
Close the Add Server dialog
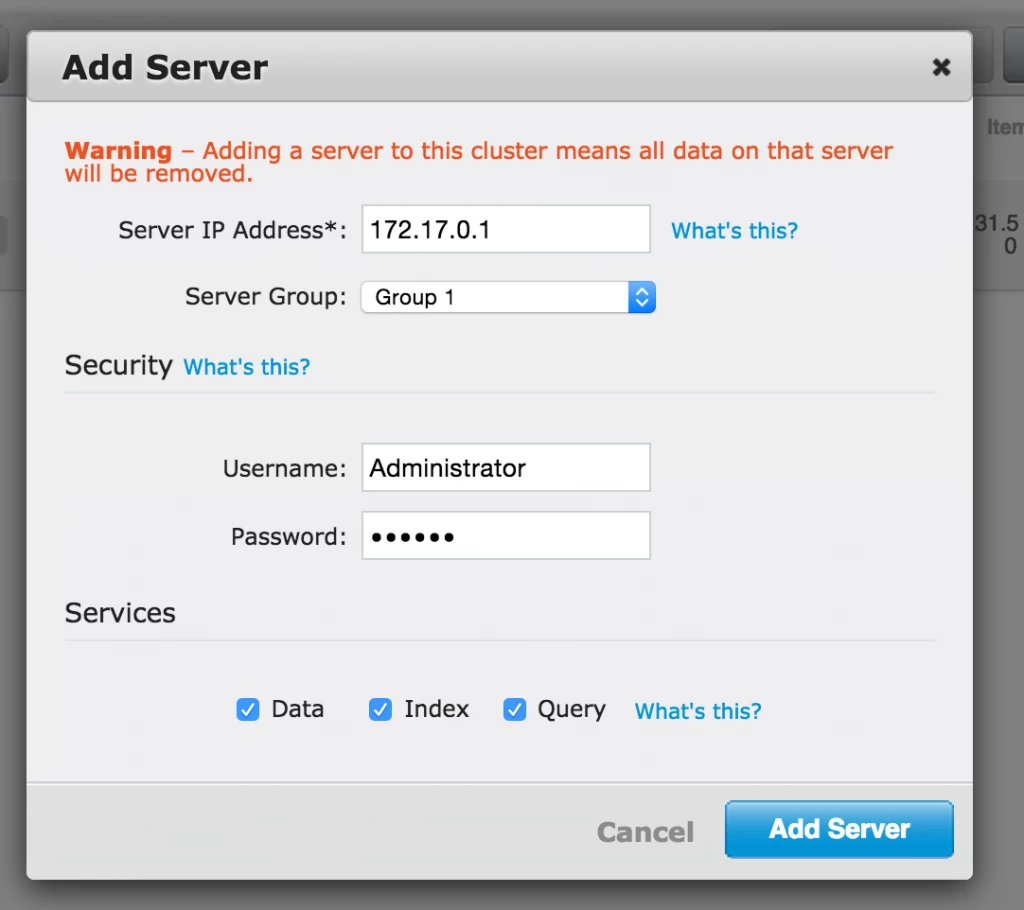[941, 67]
